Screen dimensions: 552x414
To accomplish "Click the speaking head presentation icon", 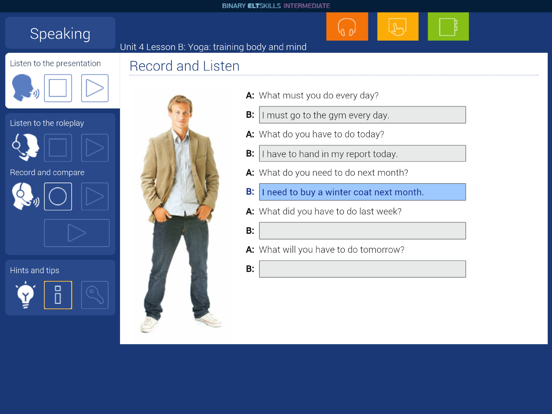I will point(25,88).
